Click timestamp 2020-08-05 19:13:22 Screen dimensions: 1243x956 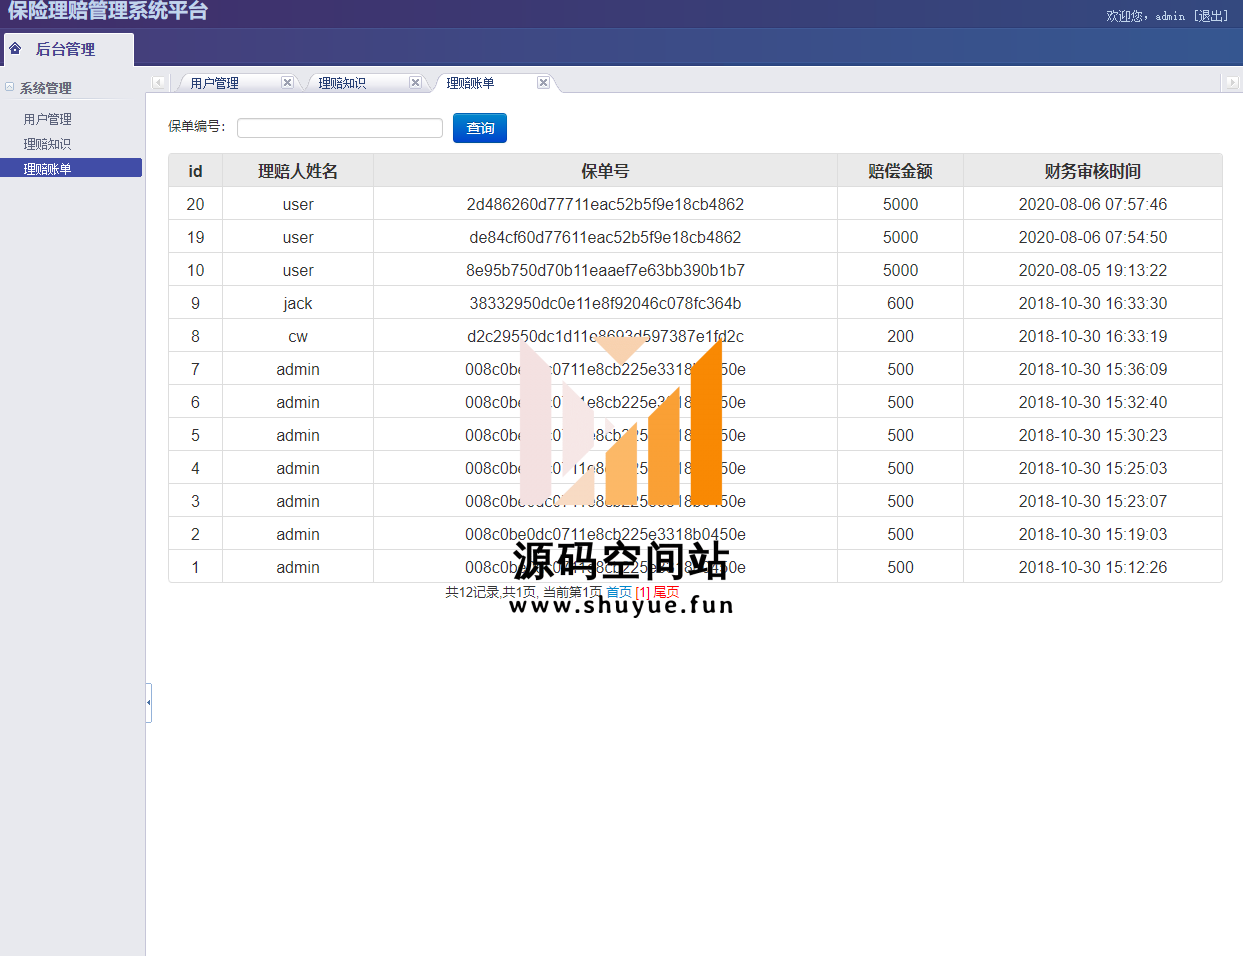pos(1093,270)
